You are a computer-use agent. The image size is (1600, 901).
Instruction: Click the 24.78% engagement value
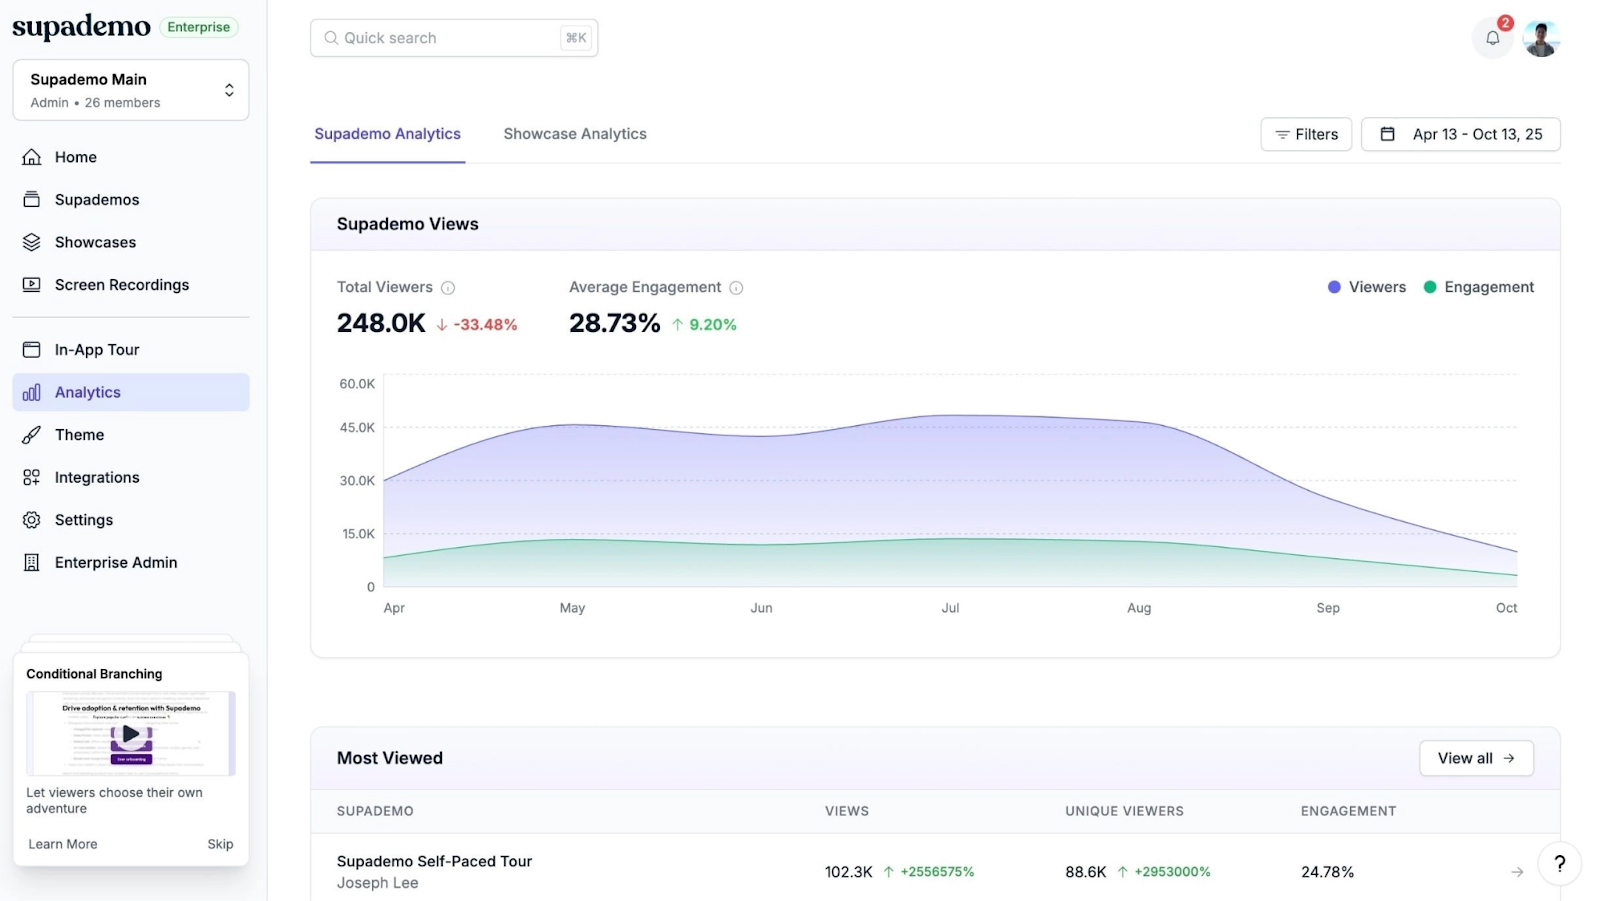coord(1327,872)
